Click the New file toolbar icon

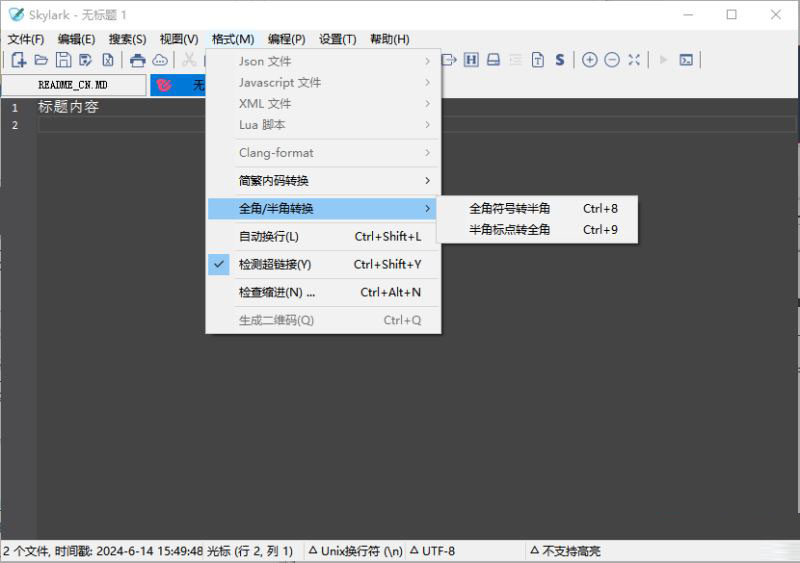tap(18, 60)
